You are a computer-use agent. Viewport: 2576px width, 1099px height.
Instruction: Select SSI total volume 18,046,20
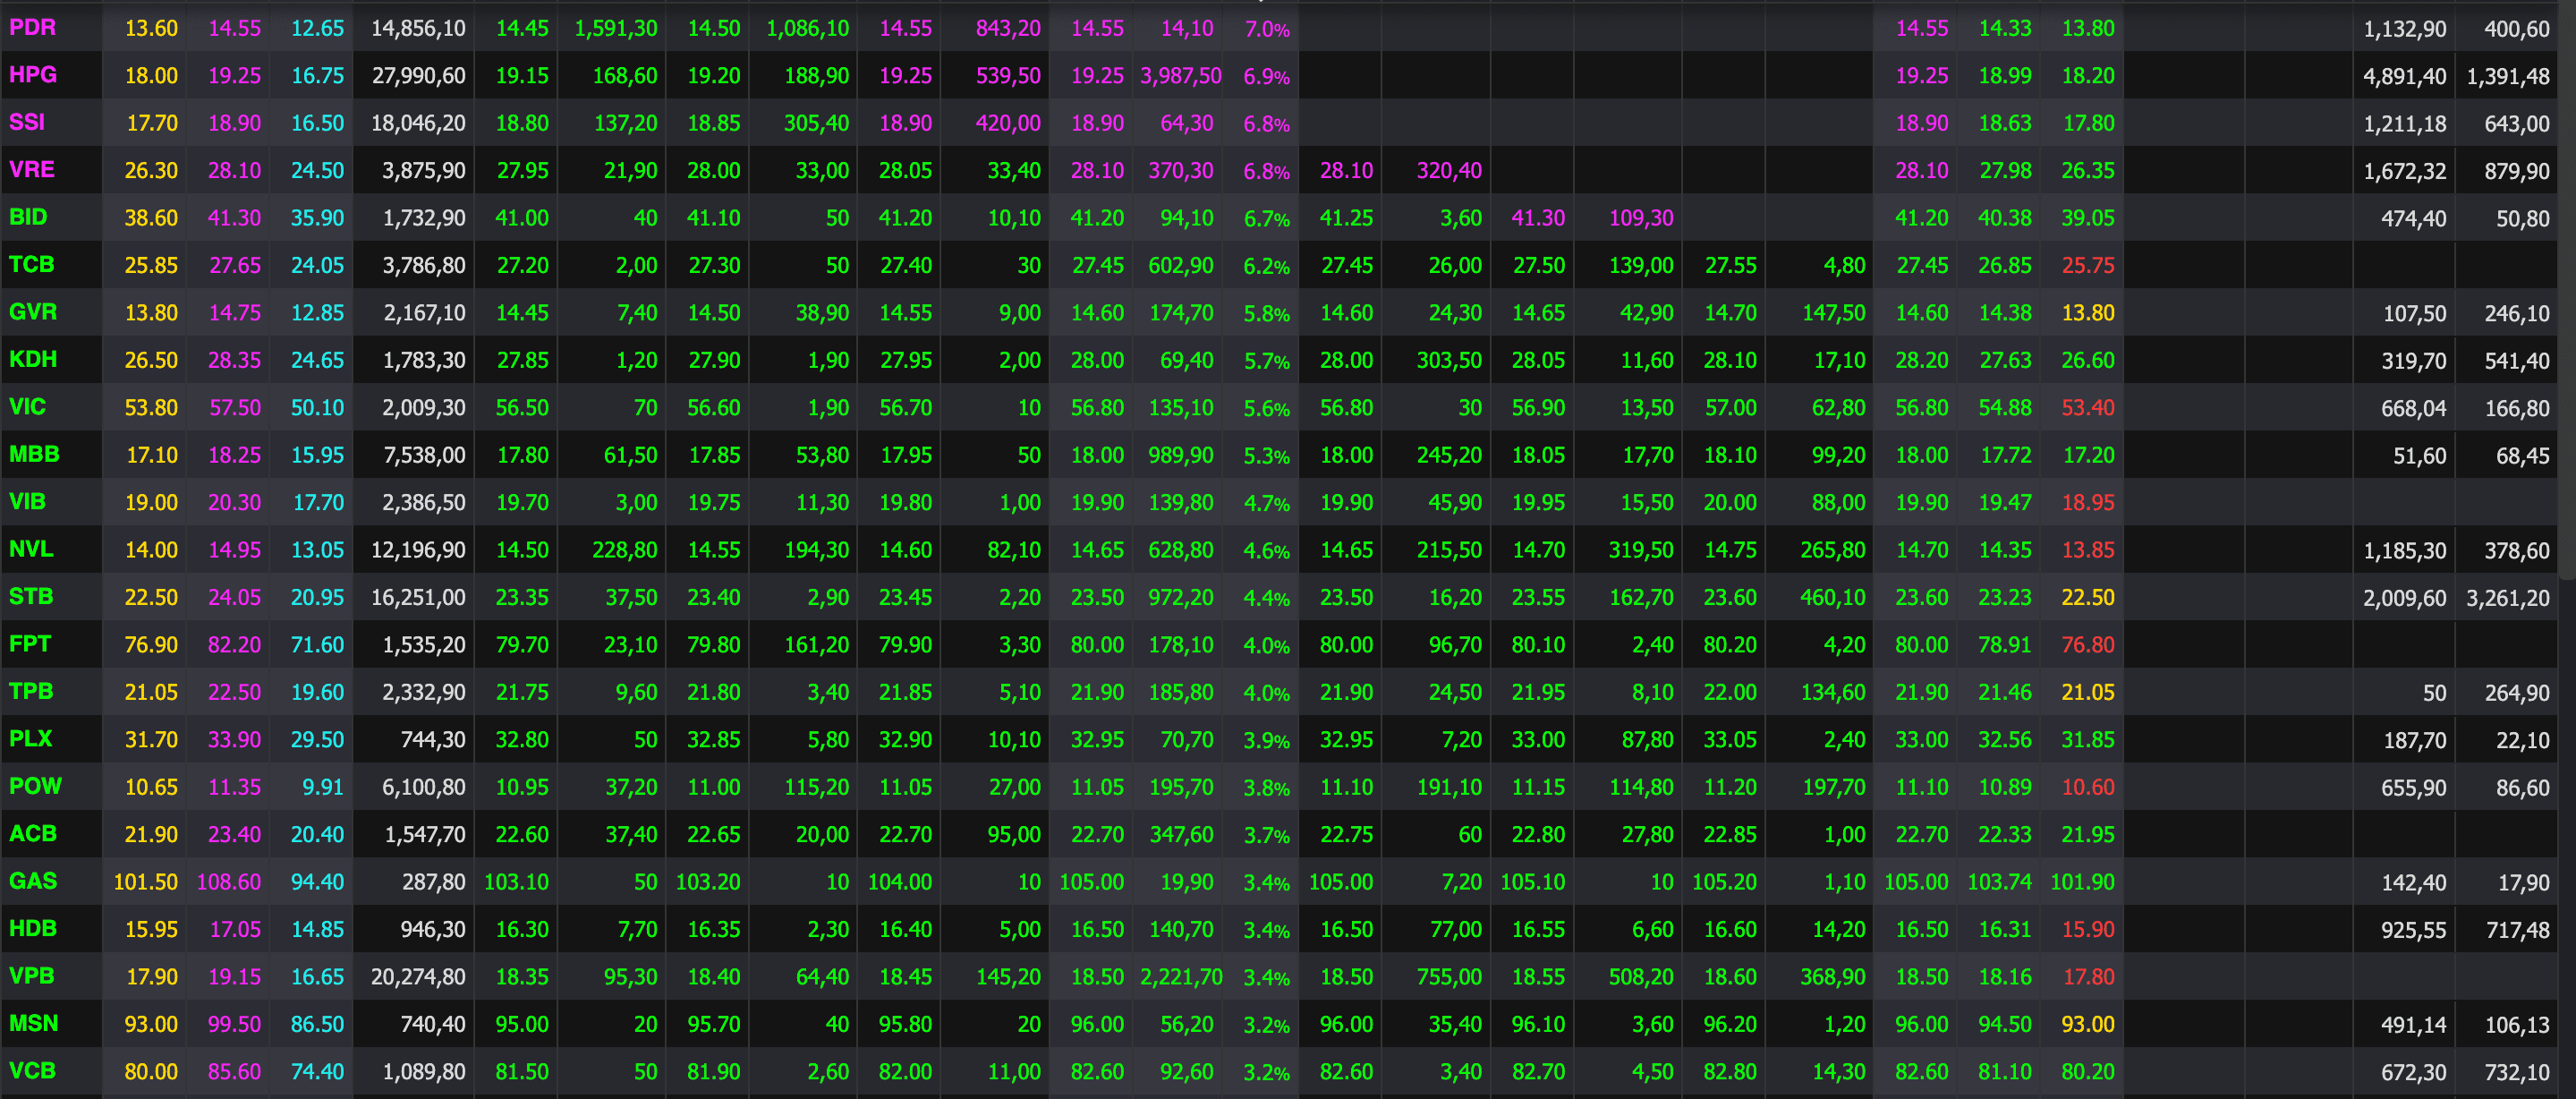tap(418, 124)
